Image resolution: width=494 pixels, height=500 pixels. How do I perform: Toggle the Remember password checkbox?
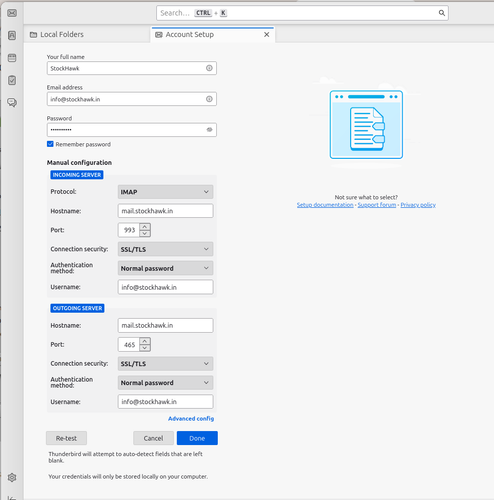click(x=50, y=144)
